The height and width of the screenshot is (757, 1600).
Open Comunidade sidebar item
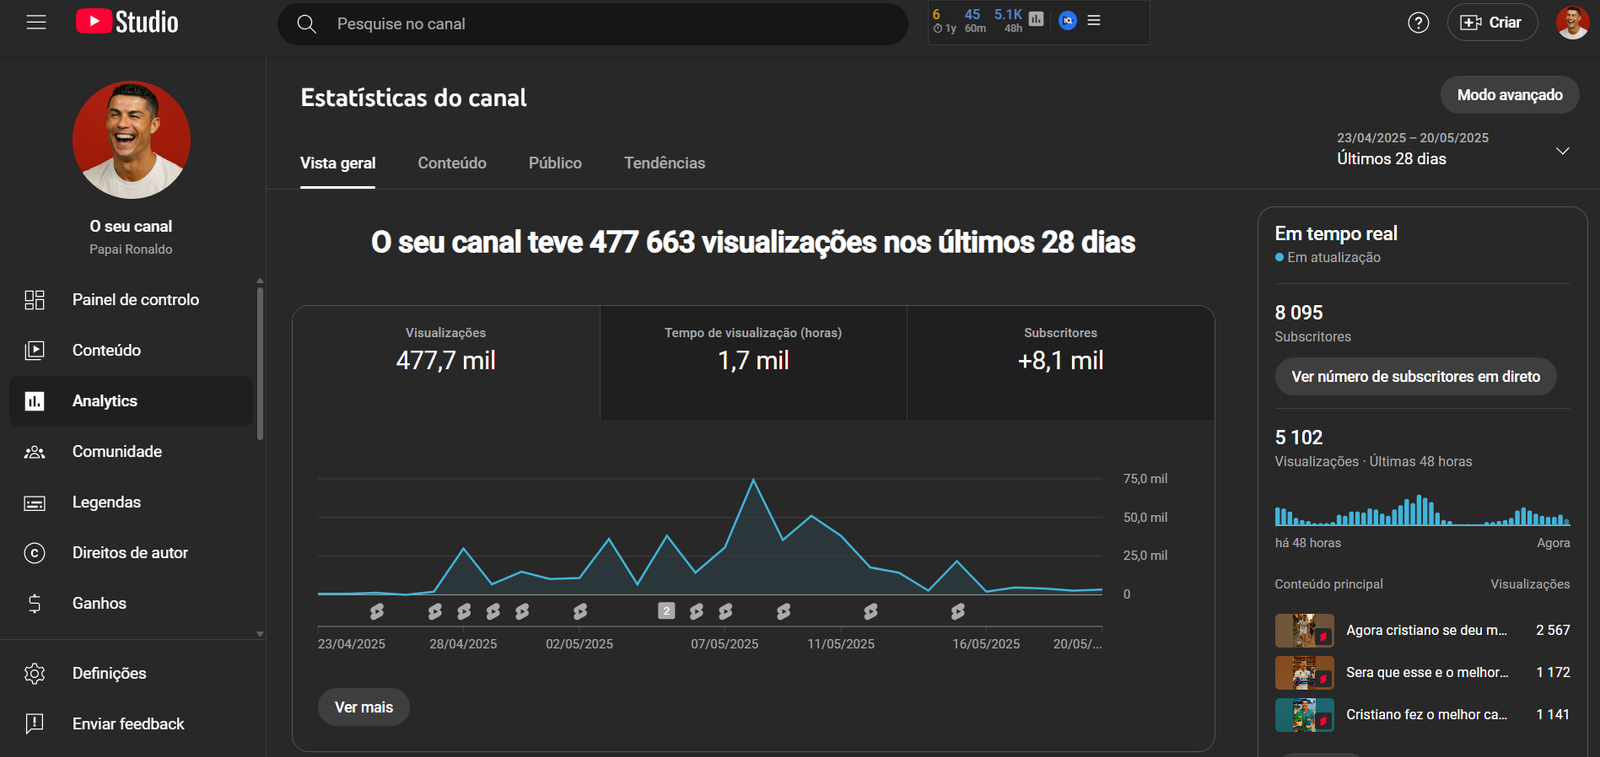131,451
